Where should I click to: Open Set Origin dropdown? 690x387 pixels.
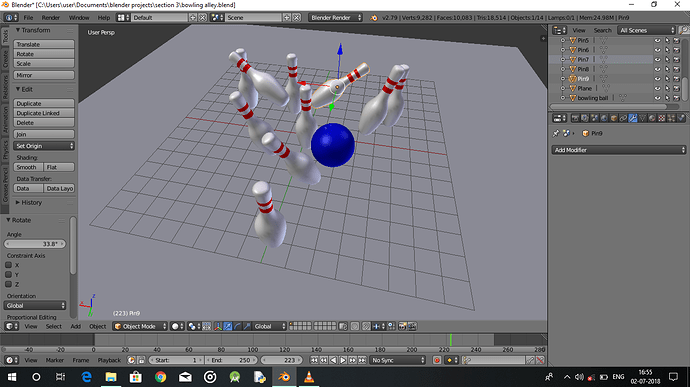click(44, 146)
